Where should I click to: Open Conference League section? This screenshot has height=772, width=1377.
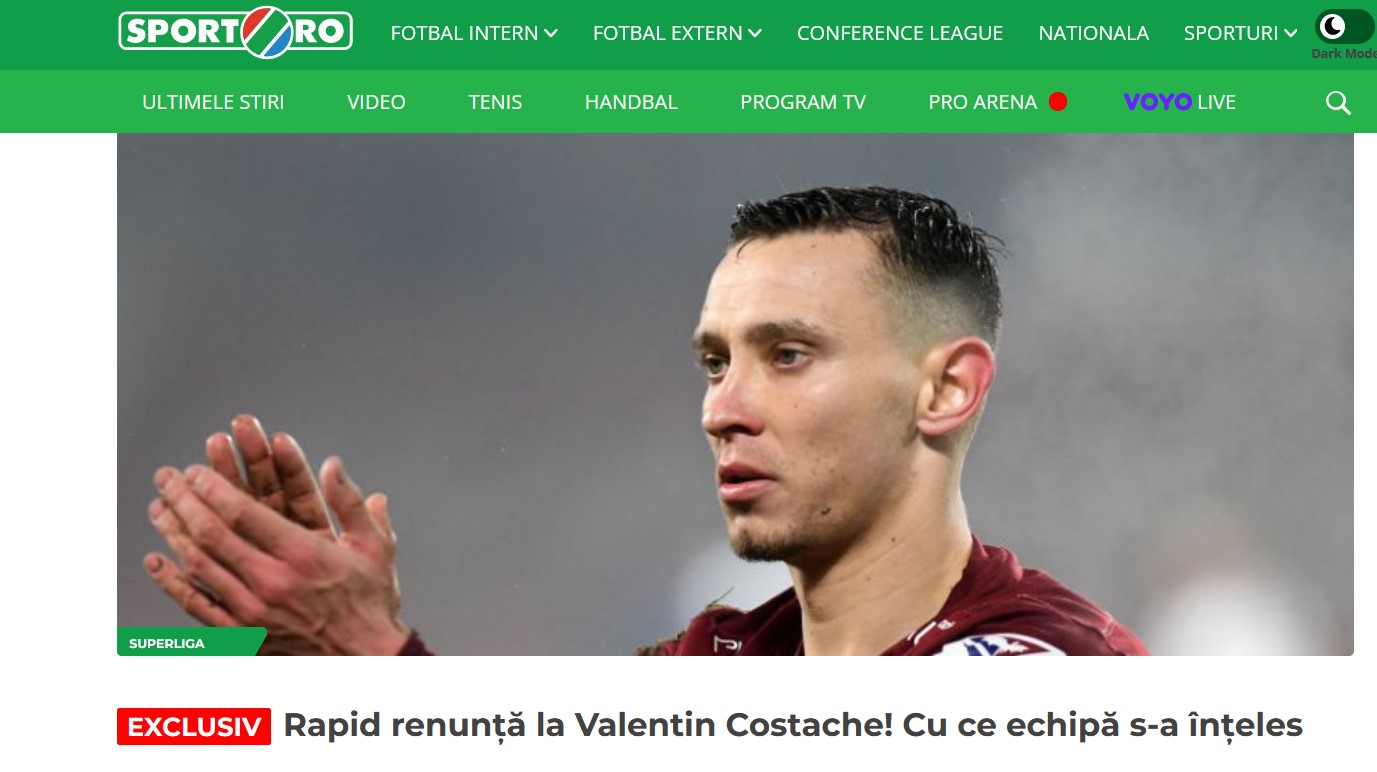tap(900, 33)
